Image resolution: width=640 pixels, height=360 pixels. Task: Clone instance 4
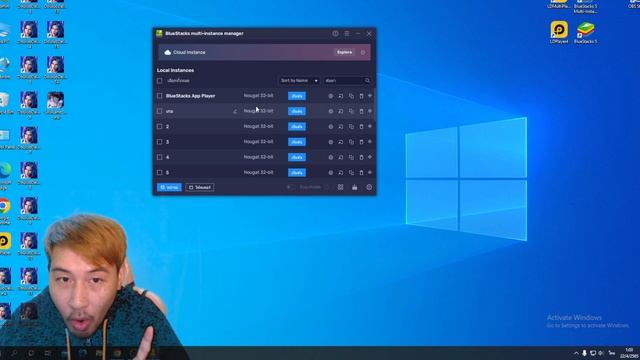click(351, 157)
